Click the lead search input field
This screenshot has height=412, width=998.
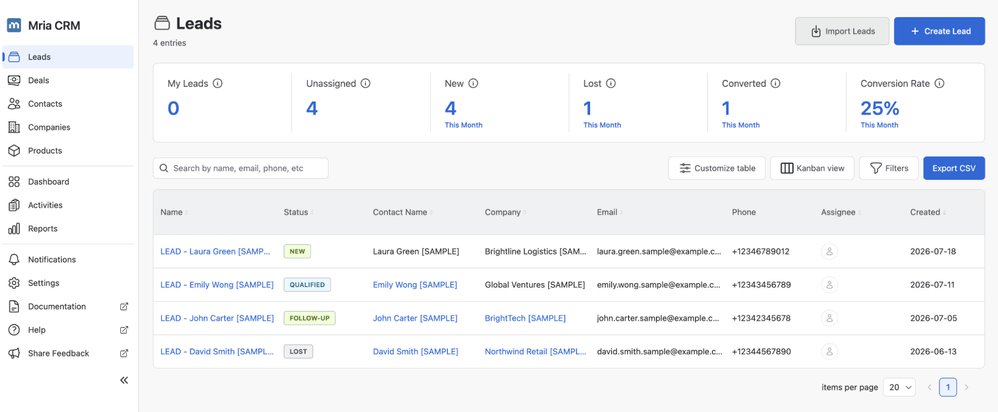click(241, 168)
